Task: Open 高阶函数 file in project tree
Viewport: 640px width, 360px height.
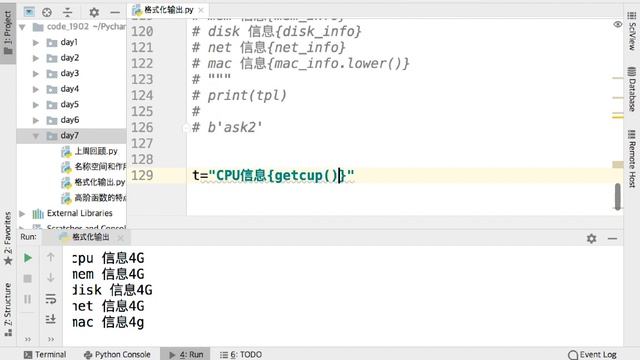Action: 100,198
